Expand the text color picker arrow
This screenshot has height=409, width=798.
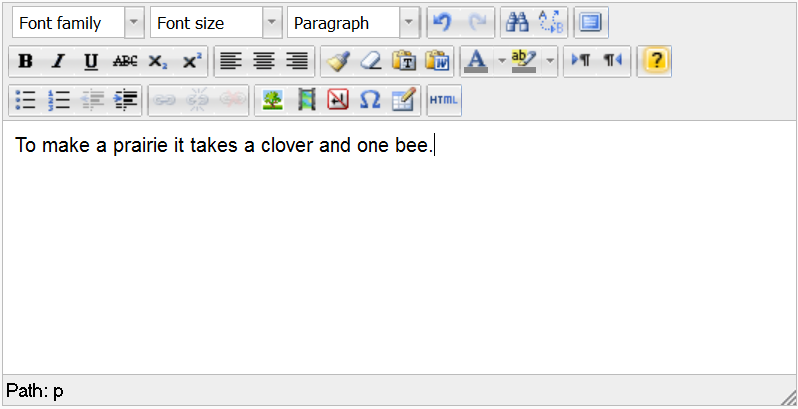tap(502, 62)
